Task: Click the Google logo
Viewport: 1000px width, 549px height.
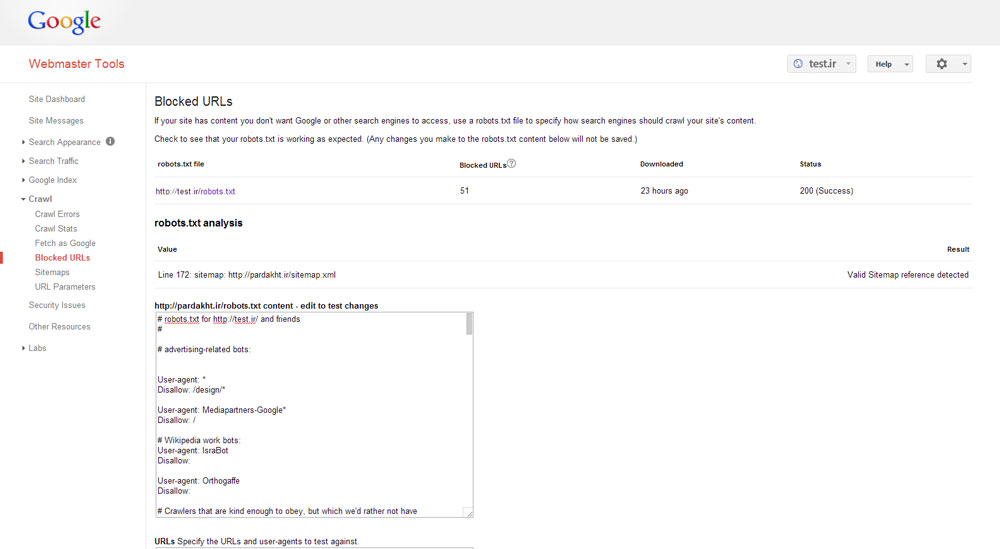Action: (64, 22)
